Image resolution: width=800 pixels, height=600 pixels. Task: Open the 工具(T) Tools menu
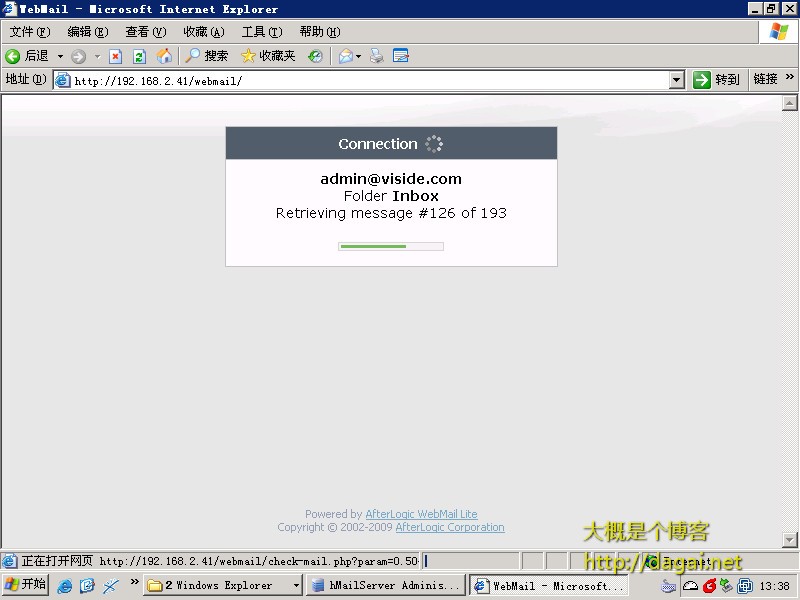pos(261,32)
